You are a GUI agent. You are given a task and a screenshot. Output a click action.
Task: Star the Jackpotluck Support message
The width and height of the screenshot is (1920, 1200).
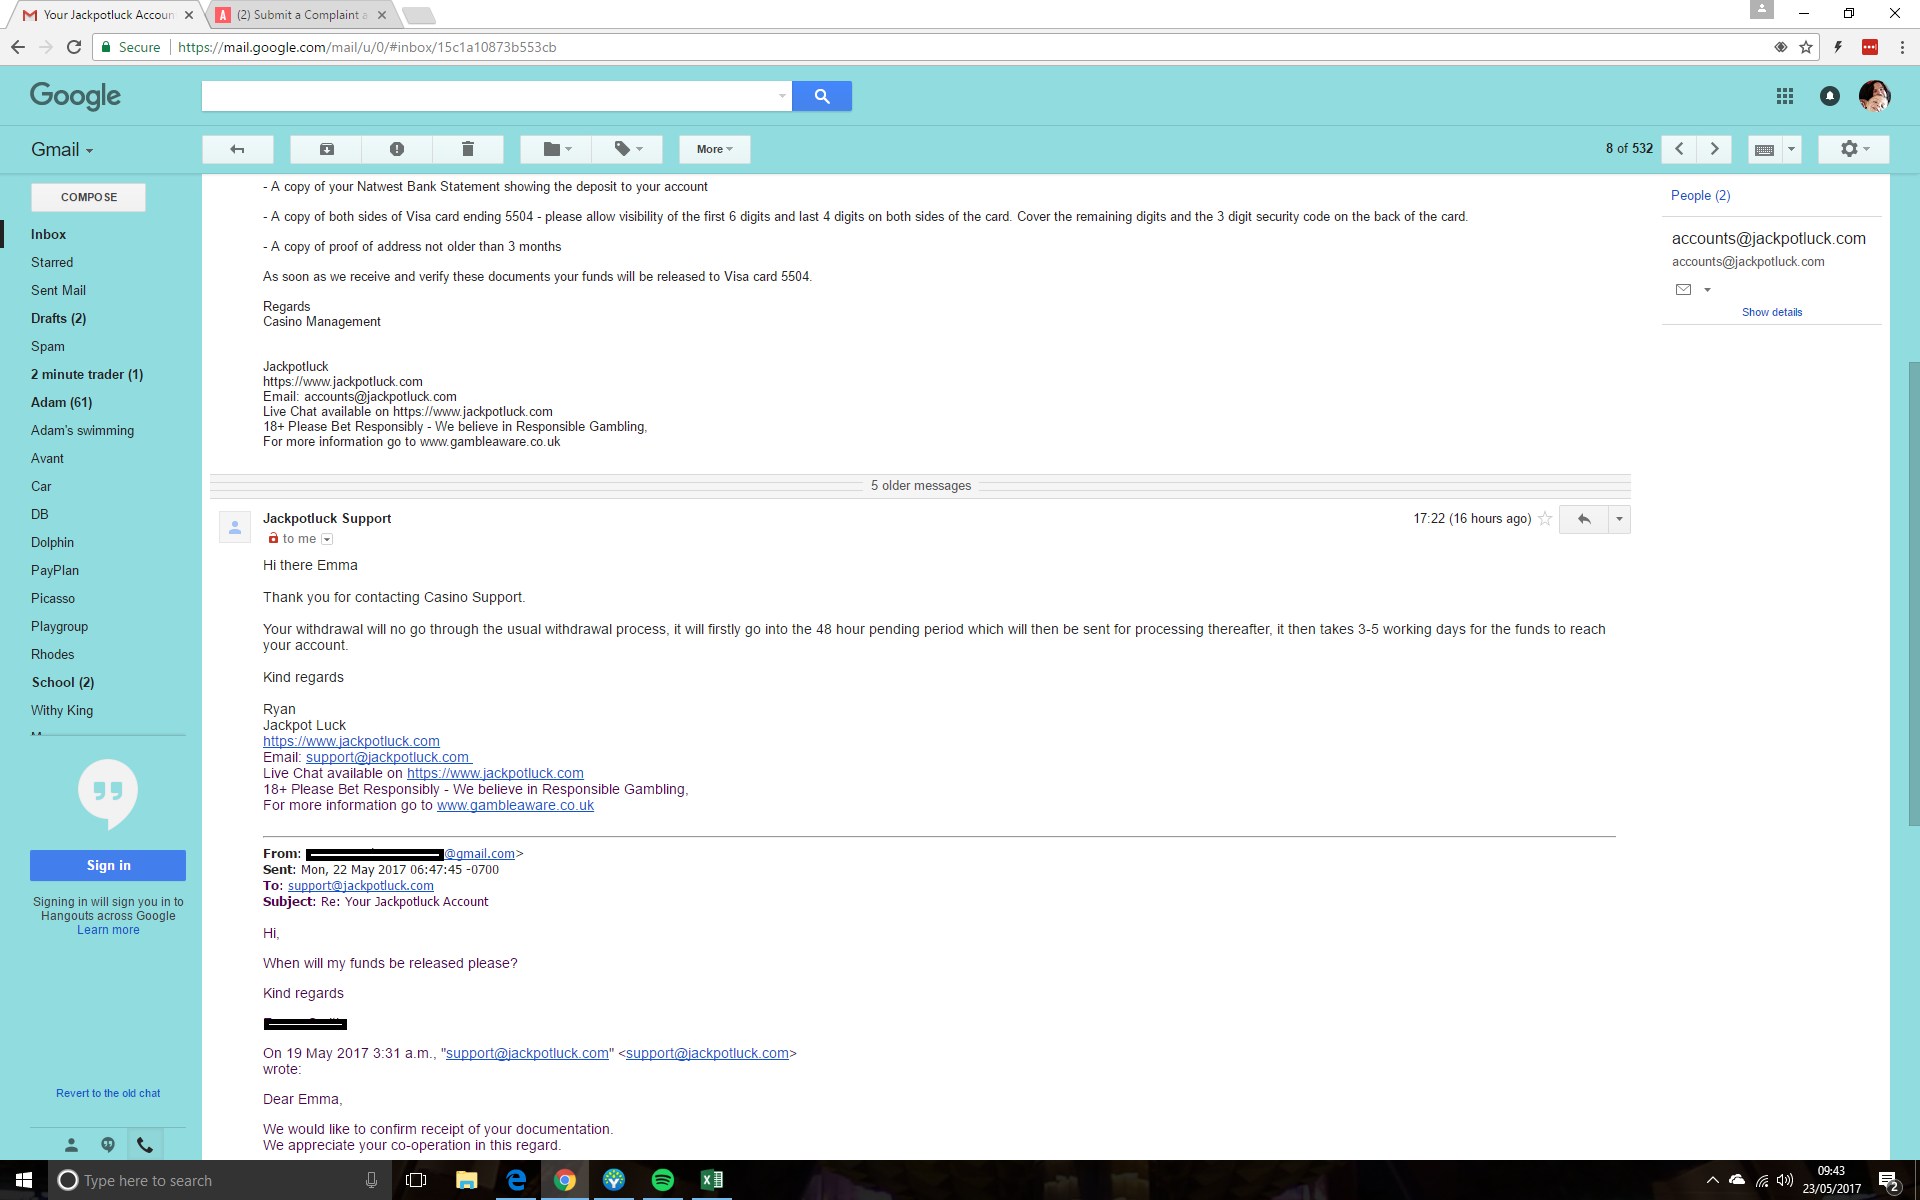pos(1545,519)
